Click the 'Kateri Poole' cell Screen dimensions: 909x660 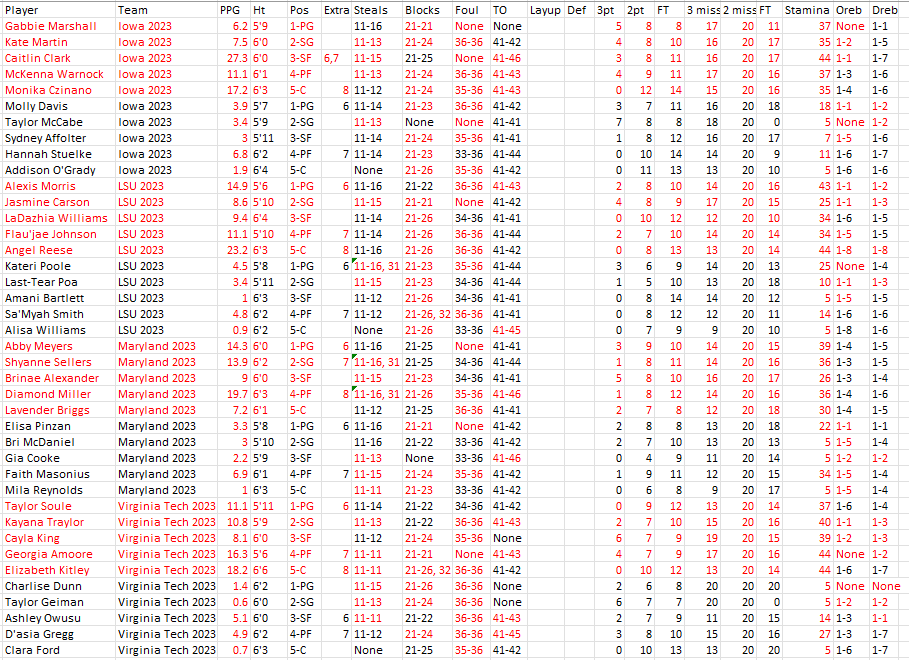58,266
